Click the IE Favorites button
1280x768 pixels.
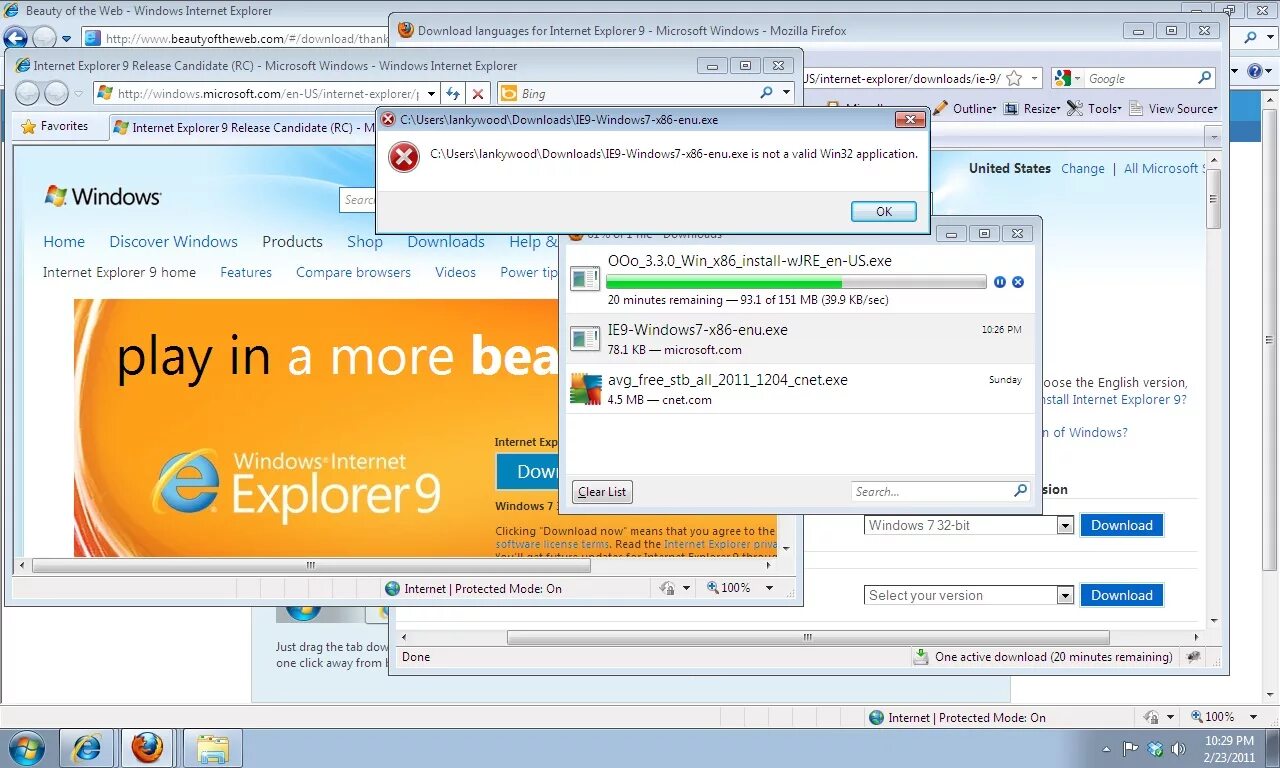[x=55, y=126]
